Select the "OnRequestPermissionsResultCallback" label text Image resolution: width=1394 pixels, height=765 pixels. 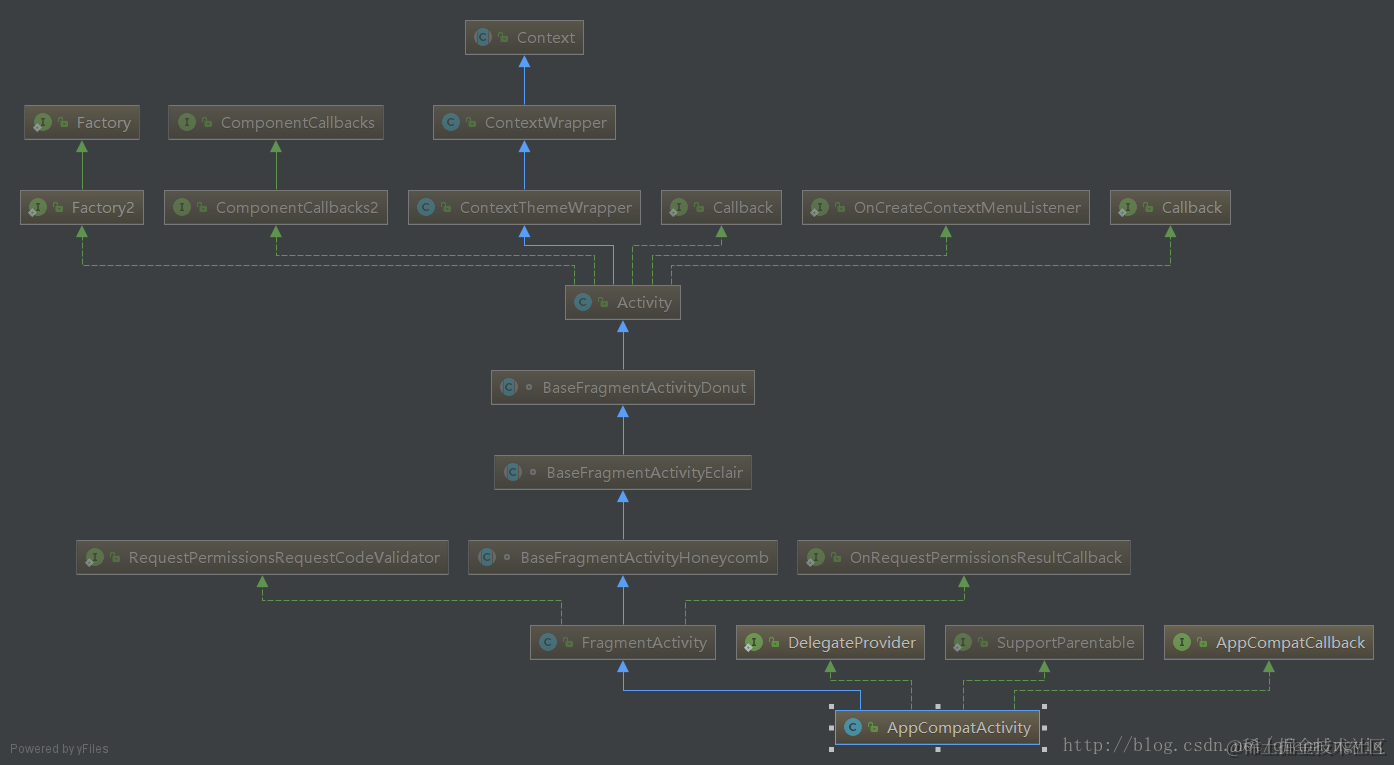pyautogui.click(x=986, y=558)
